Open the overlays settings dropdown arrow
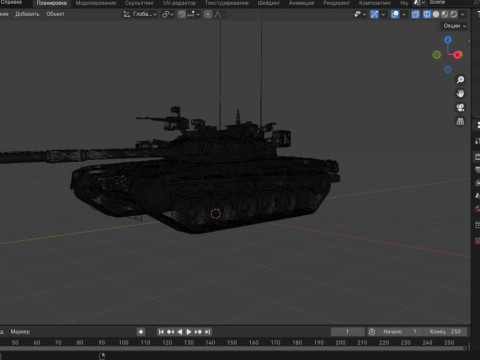Image resolution: width=480 pixels, height=360 pixels. [x=404, y=14]
